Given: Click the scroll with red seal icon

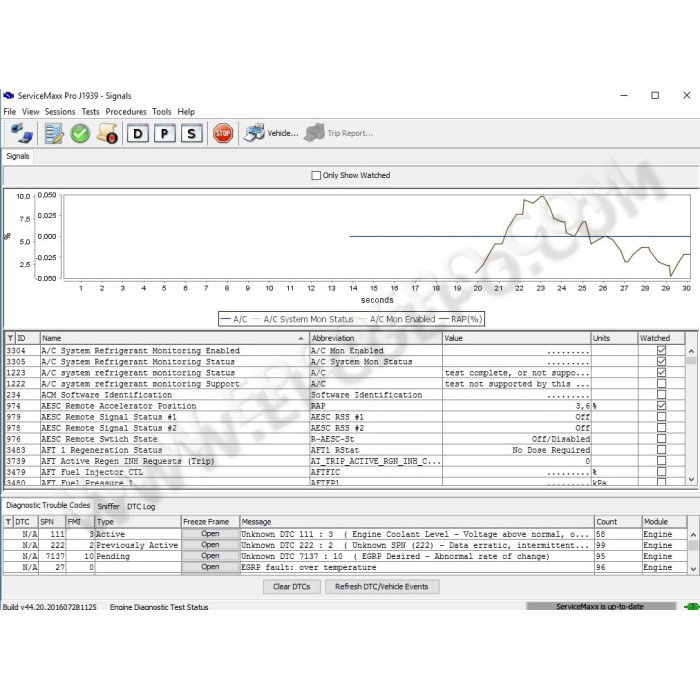Looking at the screenshot, I should point(108,133).
